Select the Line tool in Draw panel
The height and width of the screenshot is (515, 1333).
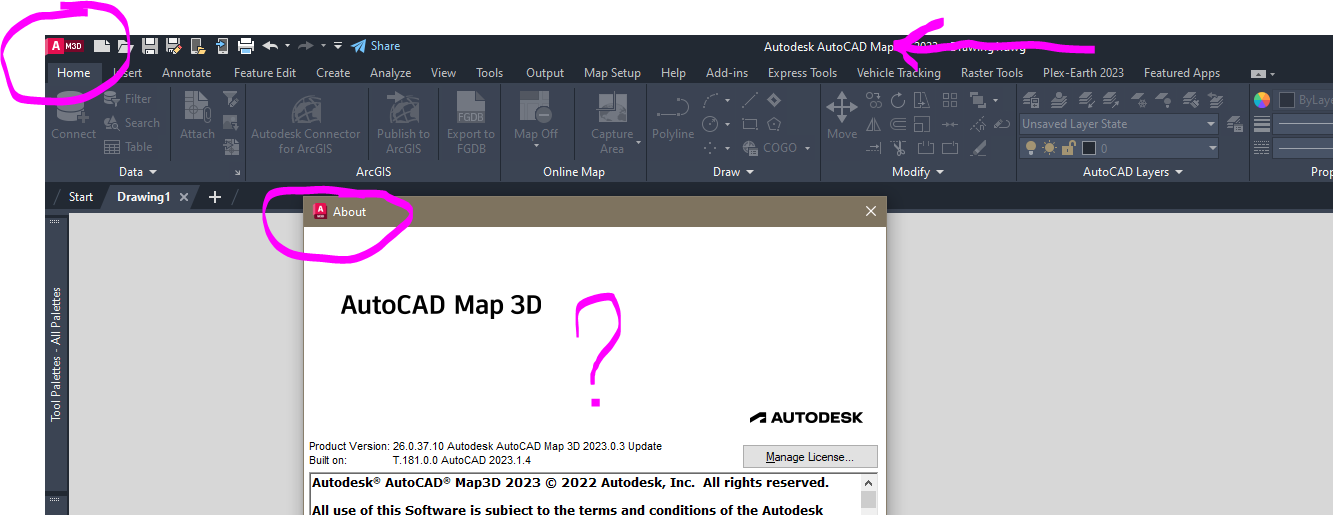[x=749, y=100]
